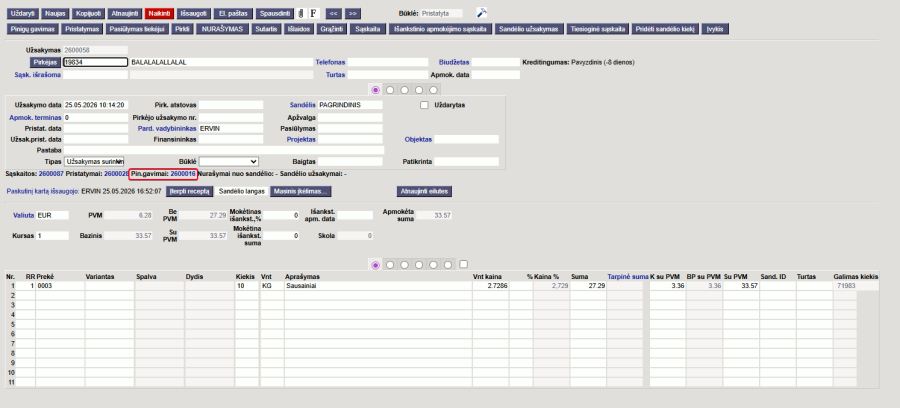Focus the Pirkėjas code field 19834
The width and height of the screenshot is (900, 408).
coord(95,62)
